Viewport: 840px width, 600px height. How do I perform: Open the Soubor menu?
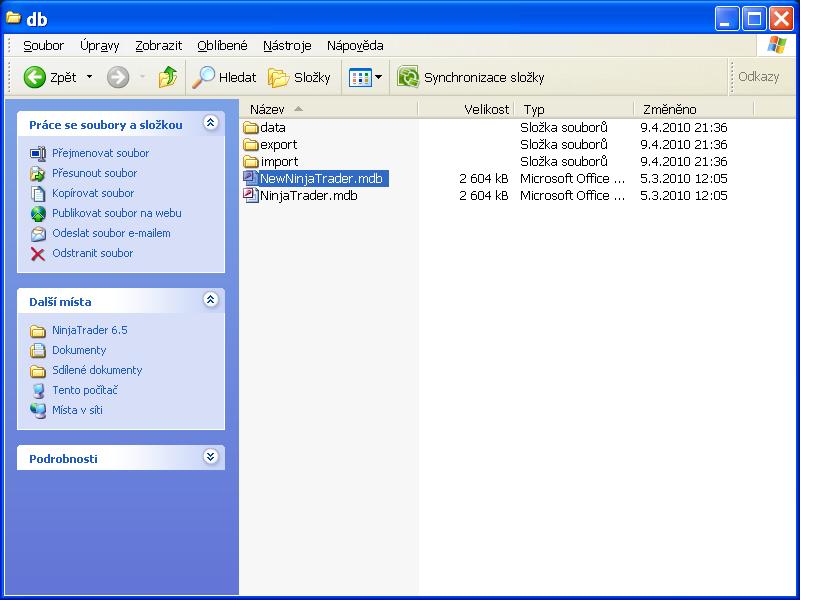pos(43,46)
